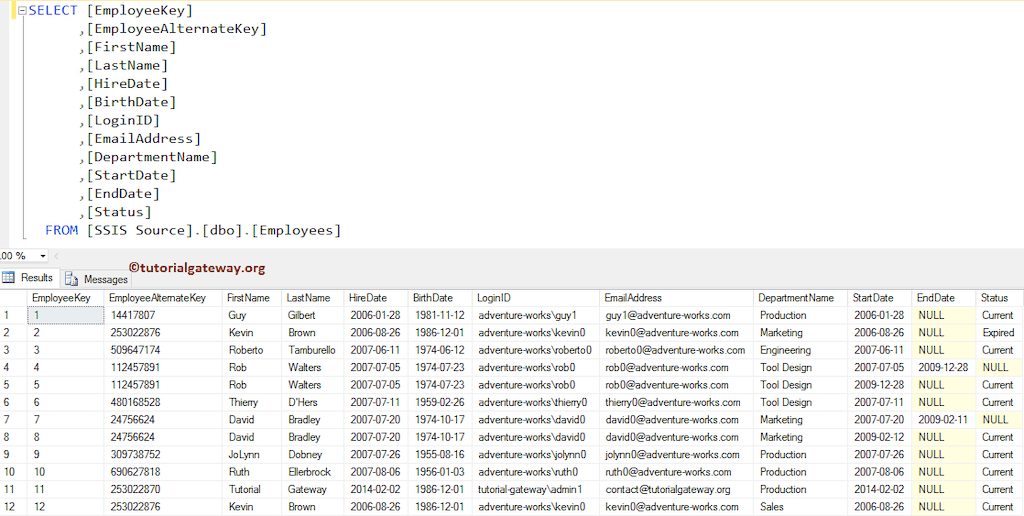Select the LoginID column header

click(536, 298)
